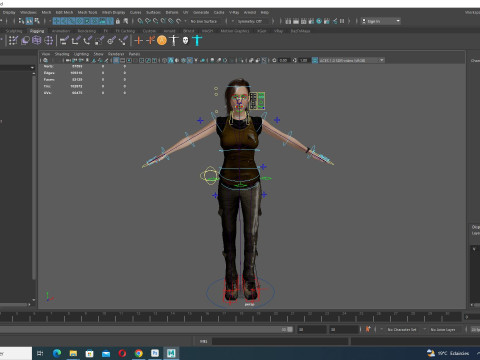Toggle snap to grids icon
Screen dimensions: 480x360
coord(140,21)
